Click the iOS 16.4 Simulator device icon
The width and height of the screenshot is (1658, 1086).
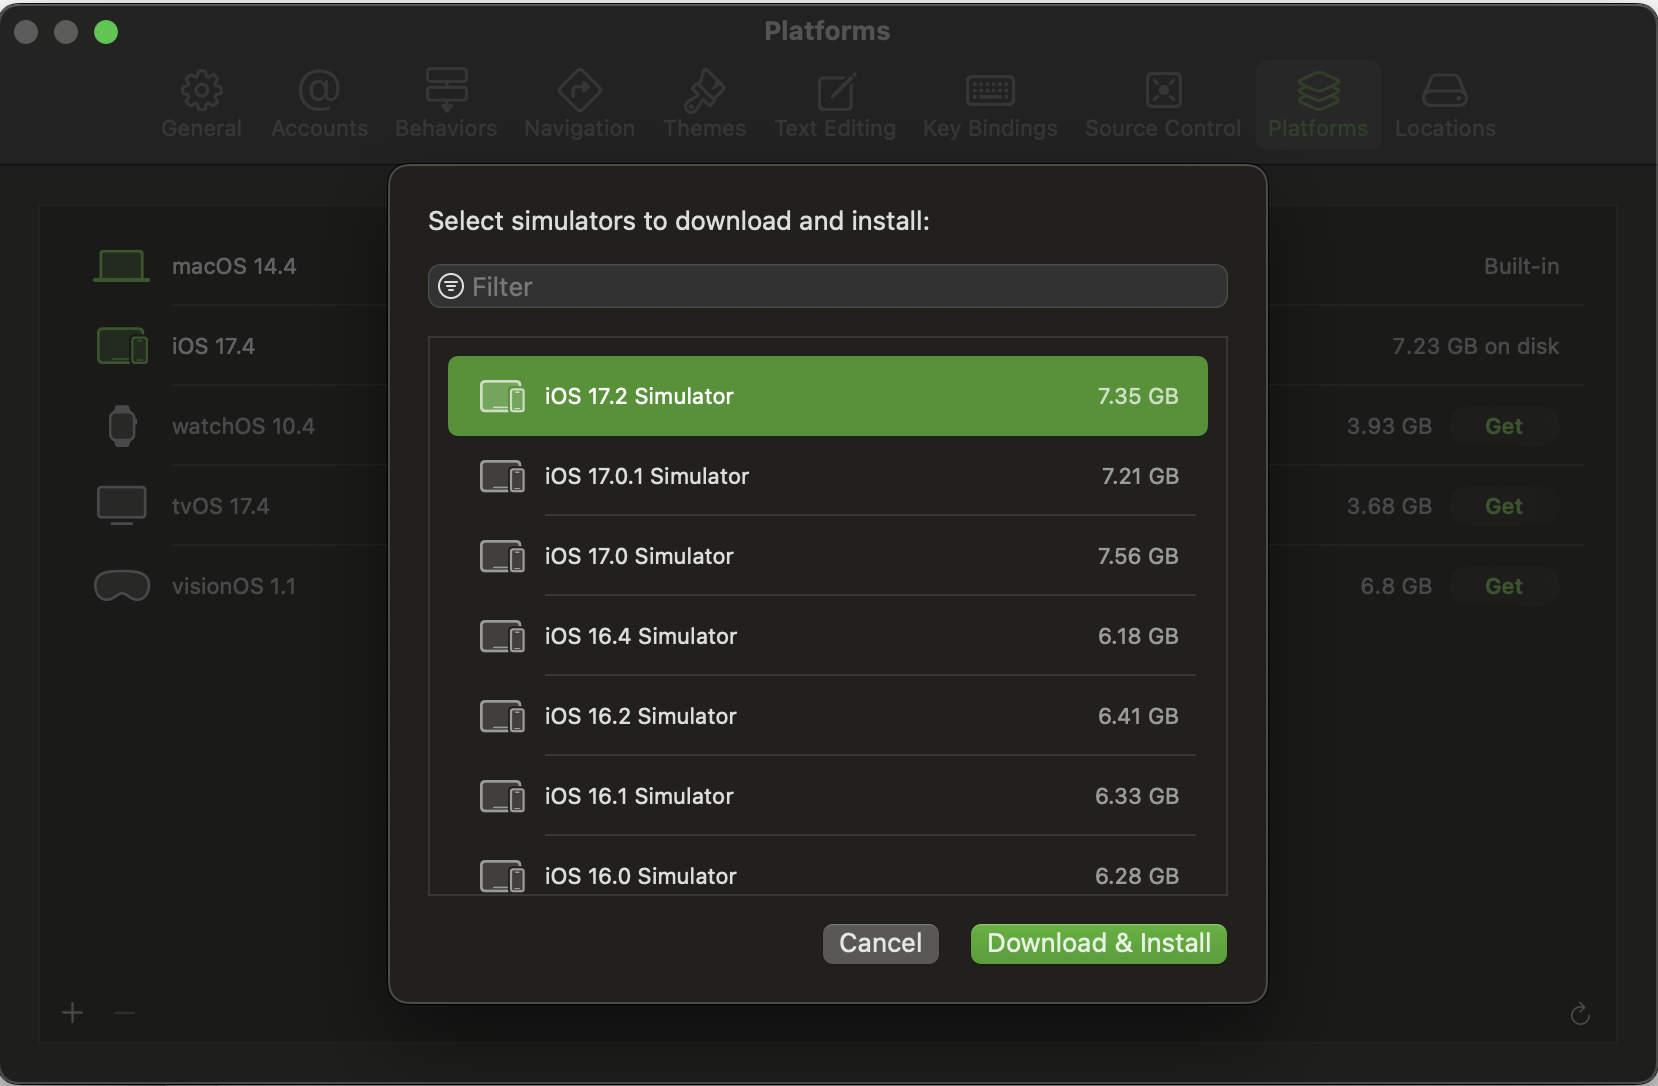click(x=502, y=636)
